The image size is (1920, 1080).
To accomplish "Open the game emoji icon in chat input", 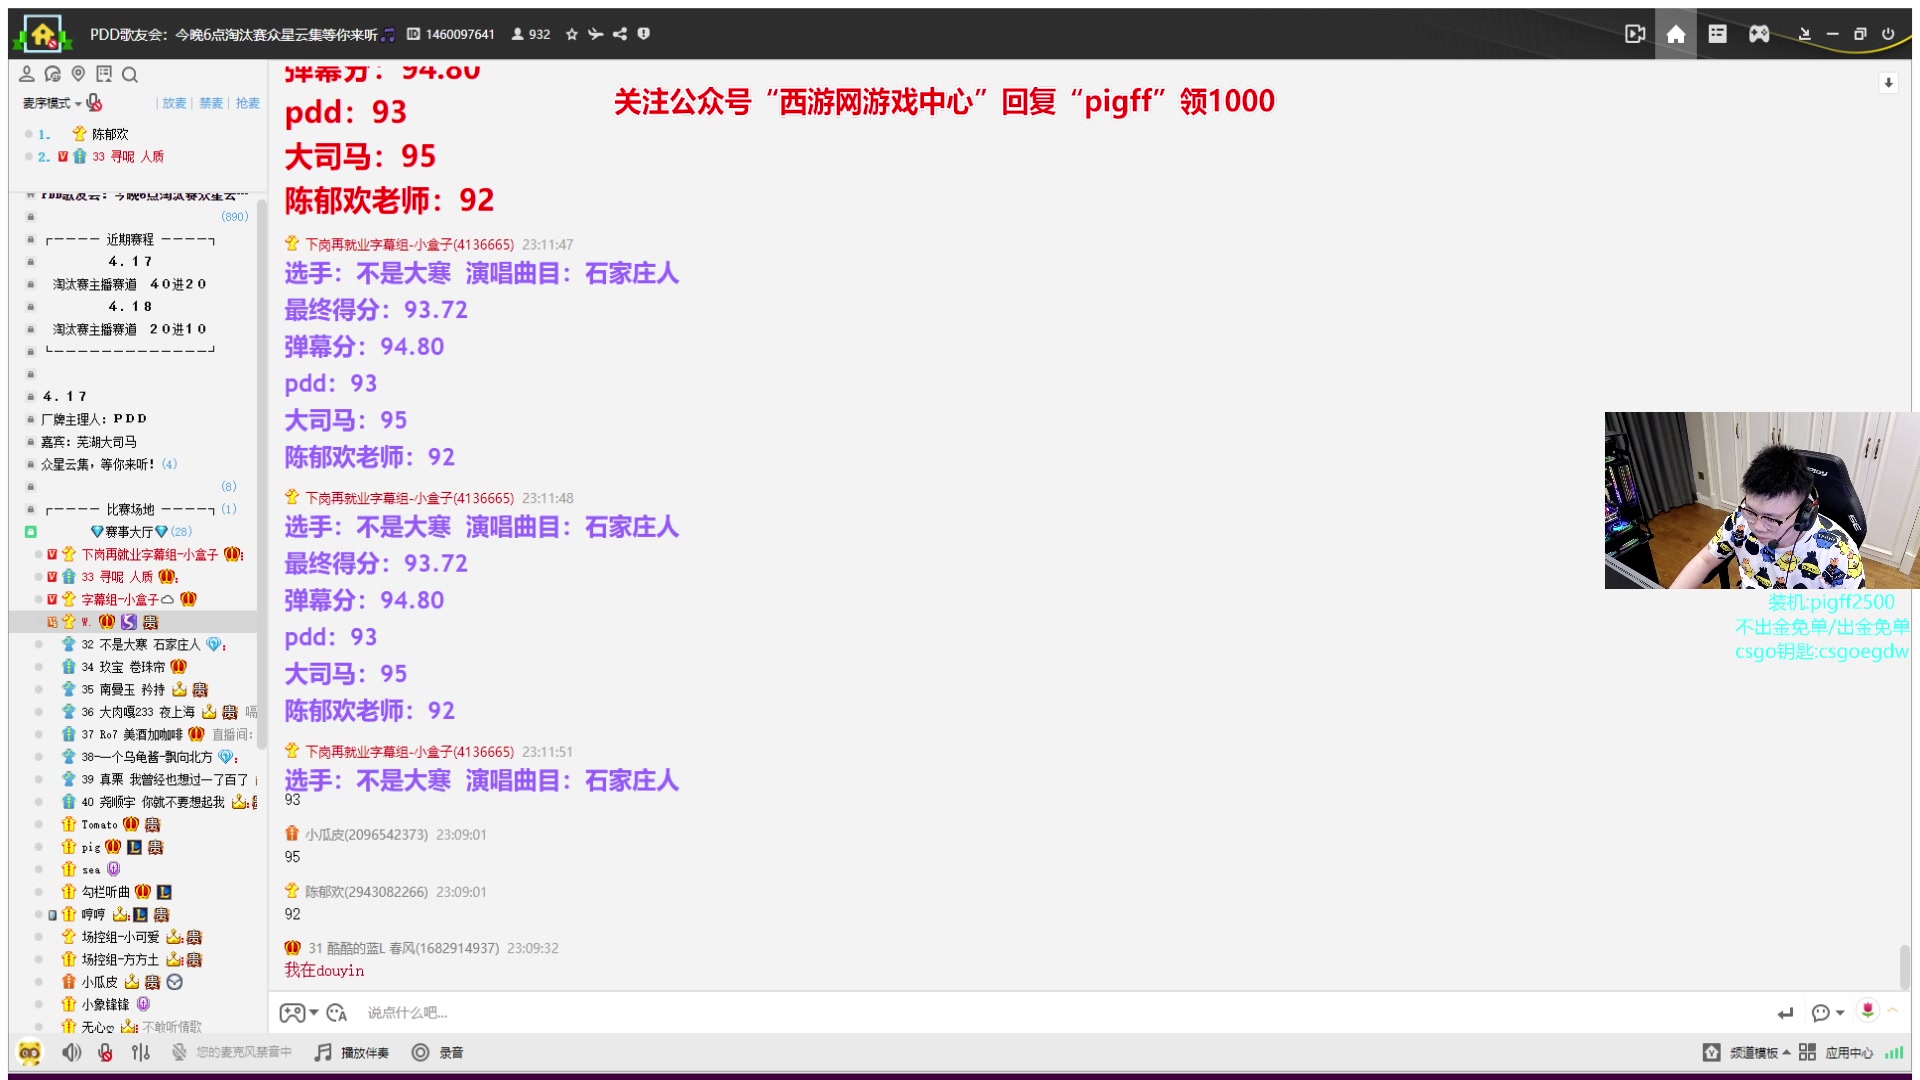I will point(291,1013).
